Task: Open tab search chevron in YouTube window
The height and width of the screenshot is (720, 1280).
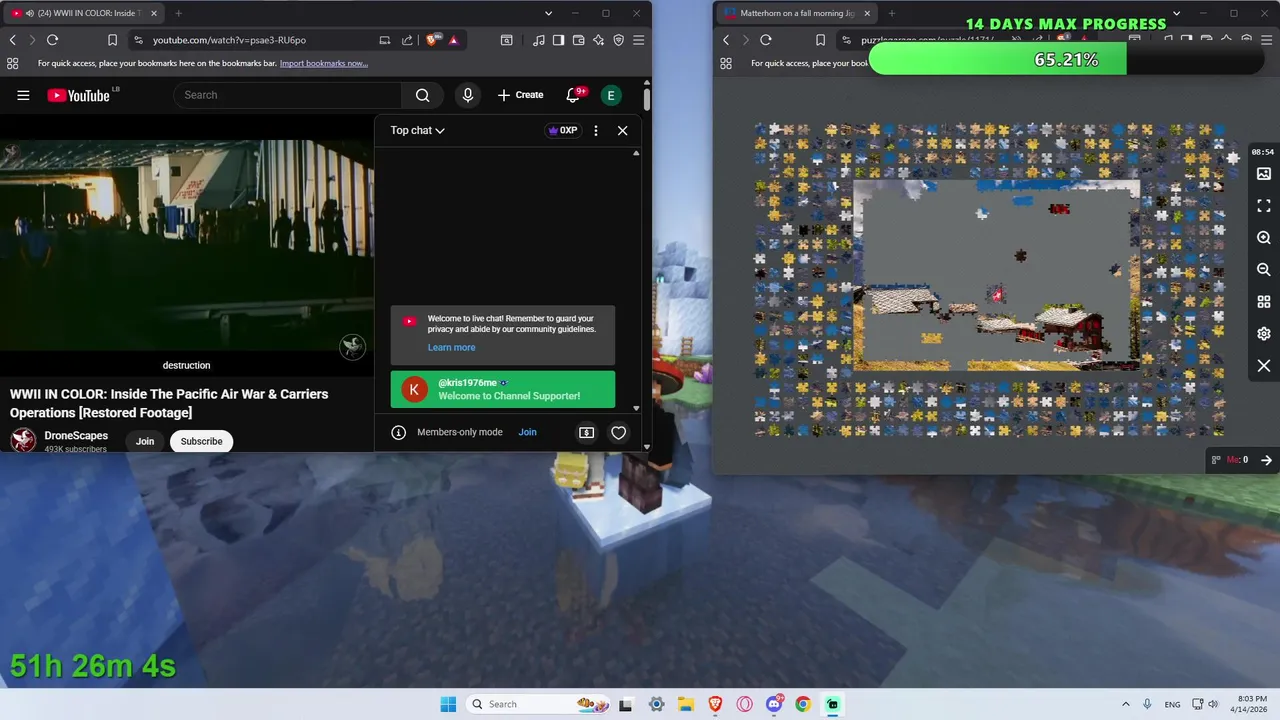Action: tap(548, 13)
